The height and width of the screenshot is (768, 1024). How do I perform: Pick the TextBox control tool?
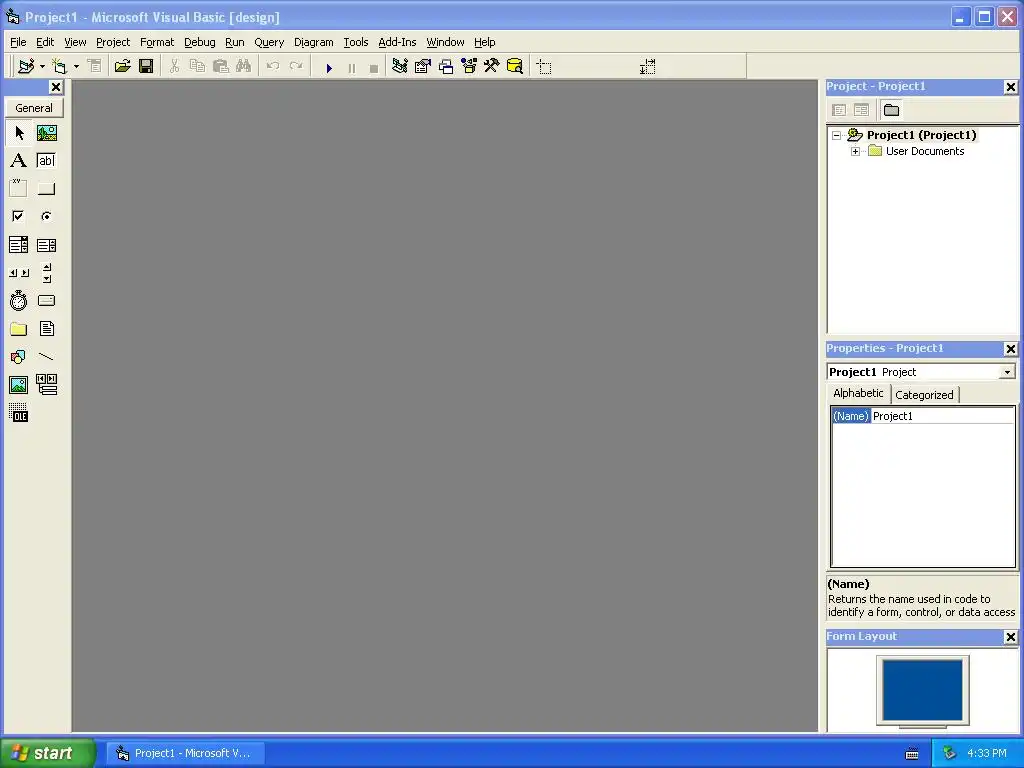point(46,161)
